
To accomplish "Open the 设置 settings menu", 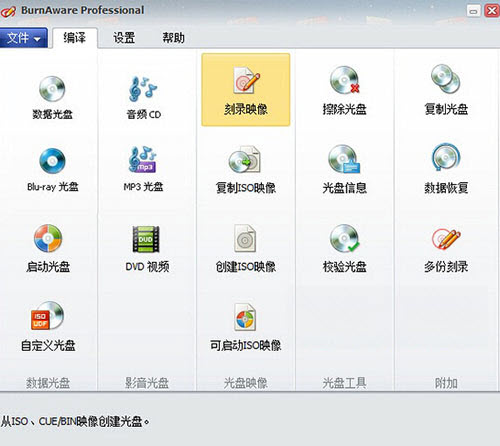I will 124,38.
